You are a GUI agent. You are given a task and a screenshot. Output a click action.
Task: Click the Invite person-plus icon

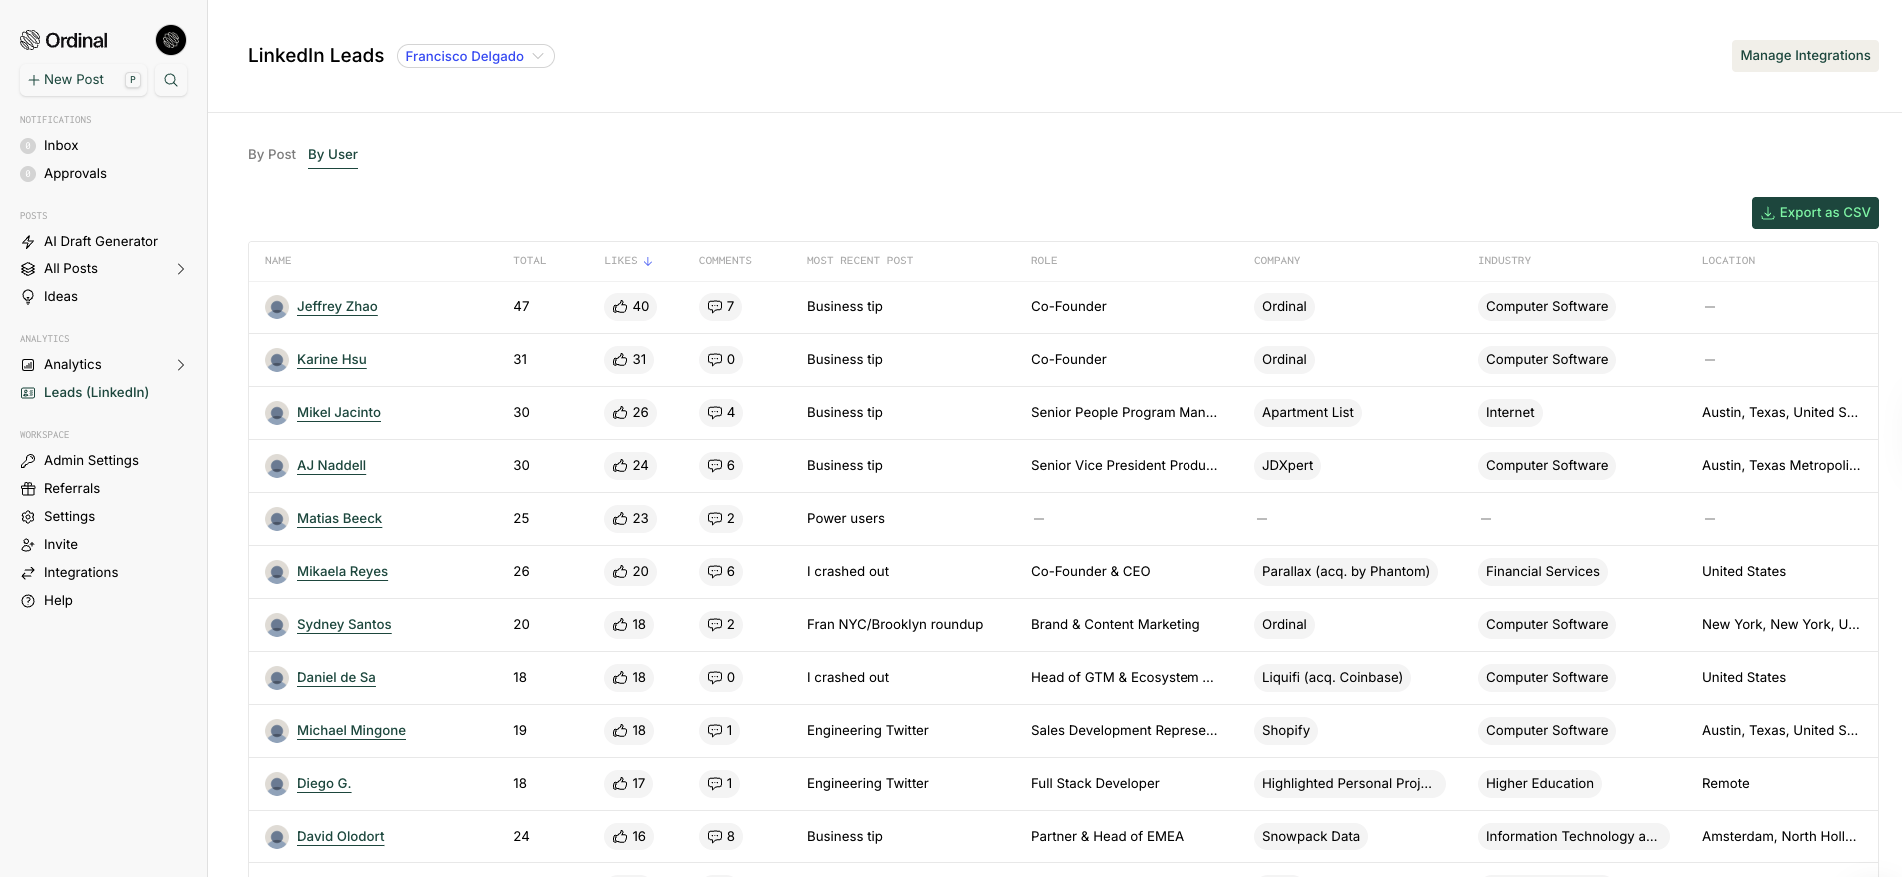[28, 545]
